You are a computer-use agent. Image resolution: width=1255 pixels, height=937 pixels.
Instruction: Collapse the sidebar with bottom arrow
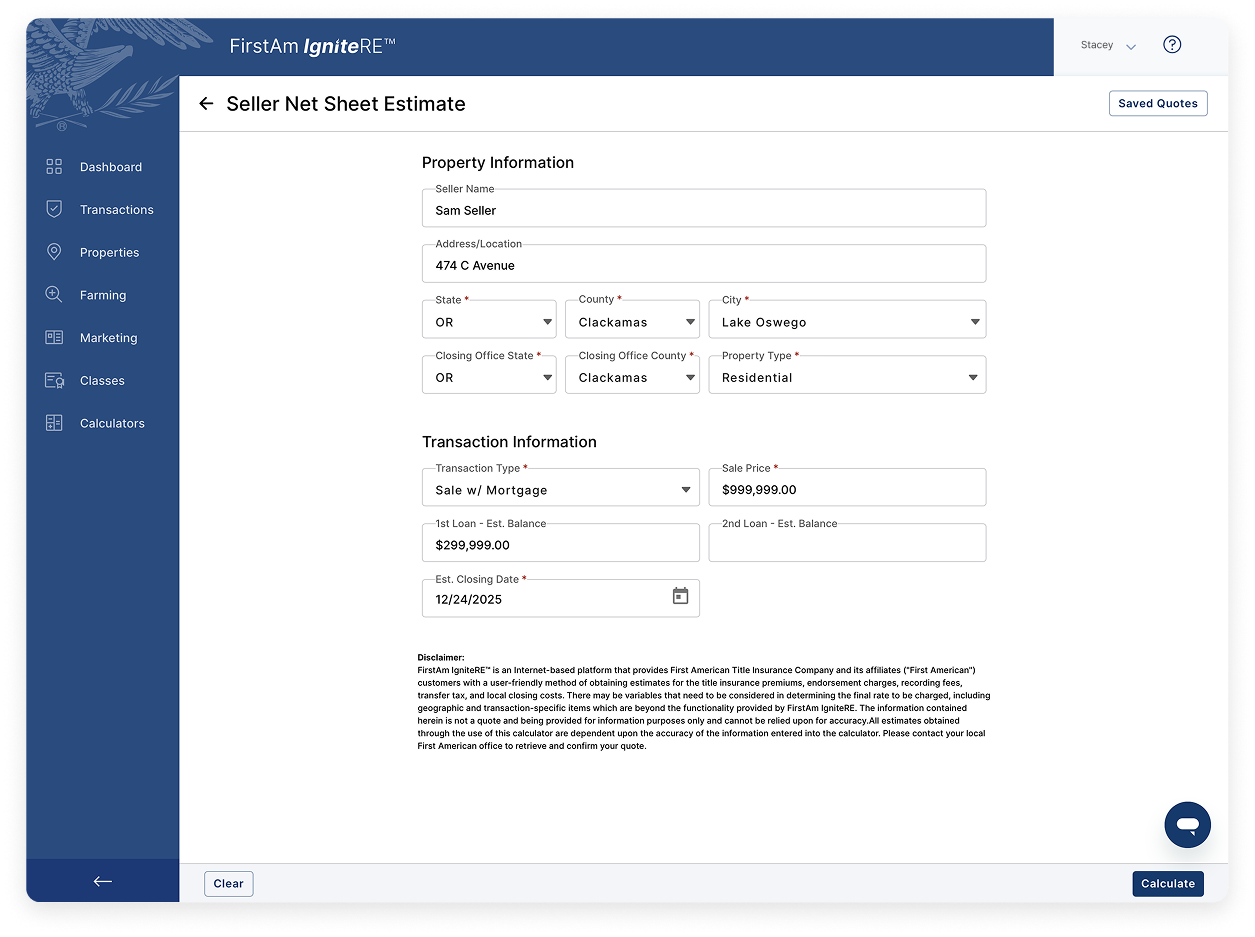(x=102, y=881)
